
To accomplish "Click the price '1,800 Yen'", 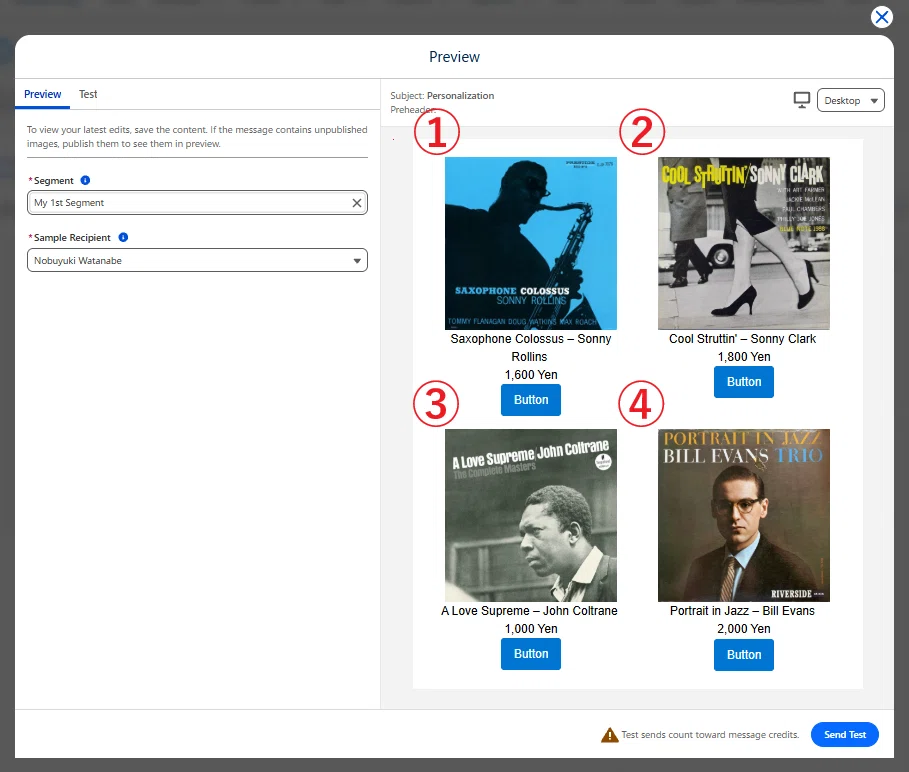I will tap(744, 357).
